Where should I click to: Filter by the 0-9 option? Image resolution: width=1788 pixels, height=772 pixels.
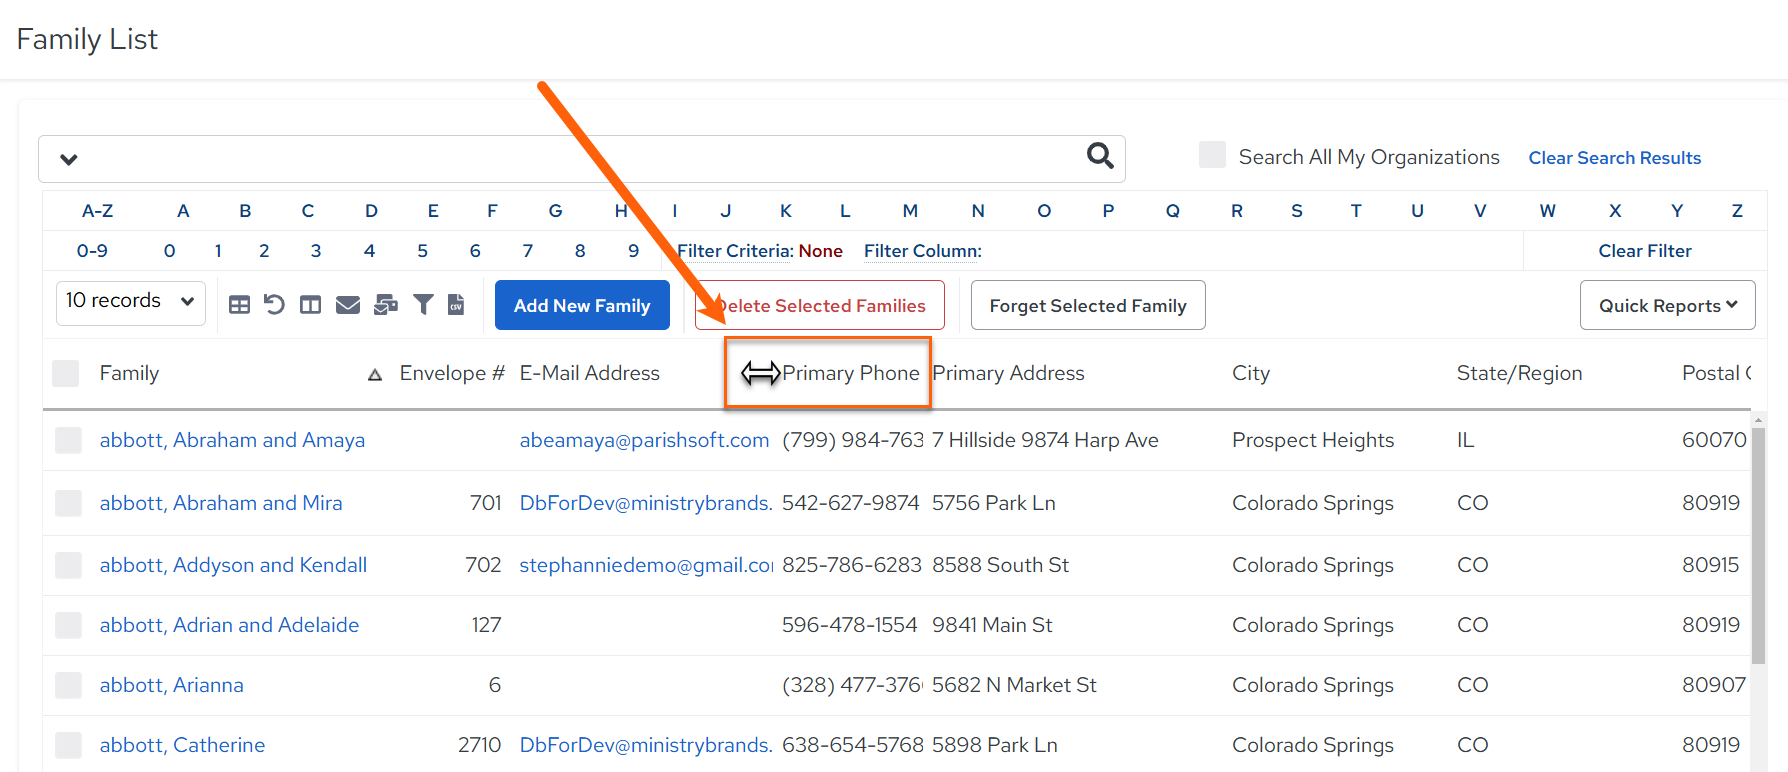(92, 251)
